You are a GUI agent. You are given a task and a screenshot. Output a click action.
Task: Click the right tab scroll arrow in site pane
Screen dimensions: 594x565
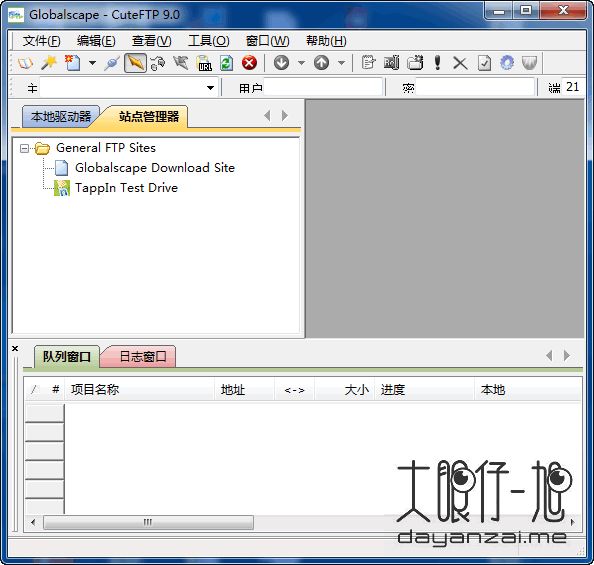pos(284,116)
